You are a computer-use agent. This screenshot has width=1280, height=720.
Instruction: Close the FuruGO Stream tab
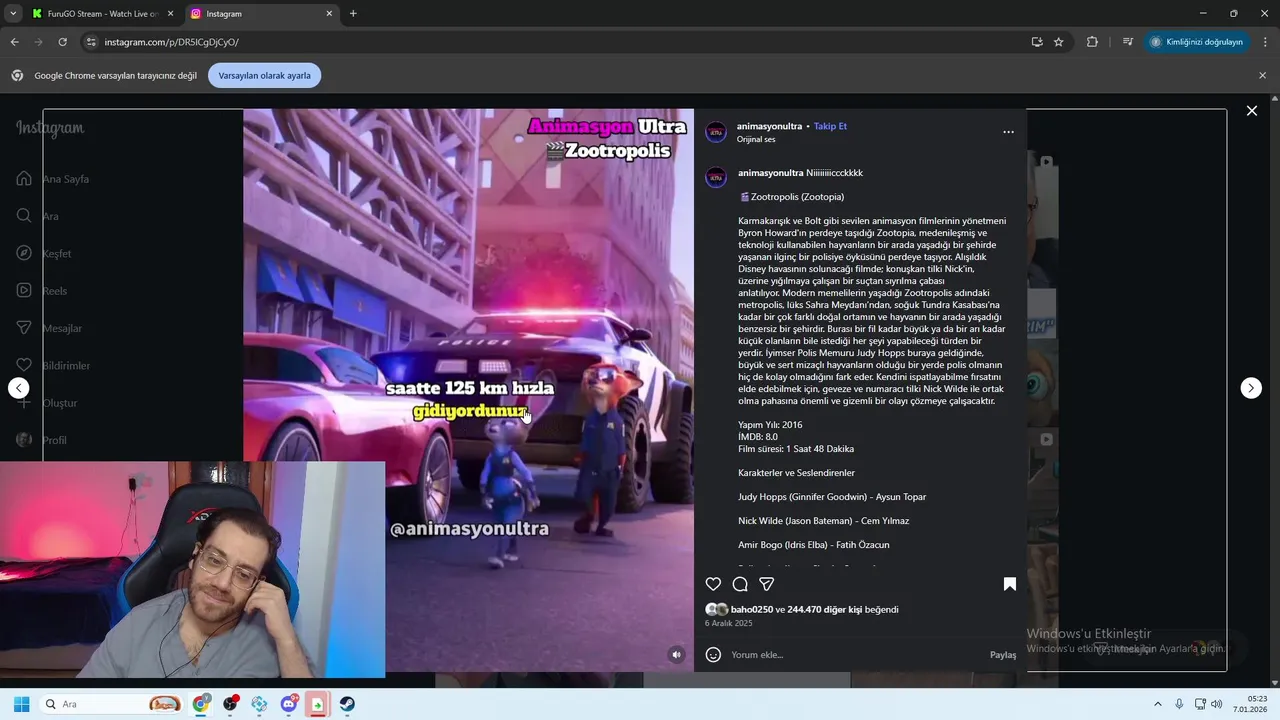click(170, 14)
